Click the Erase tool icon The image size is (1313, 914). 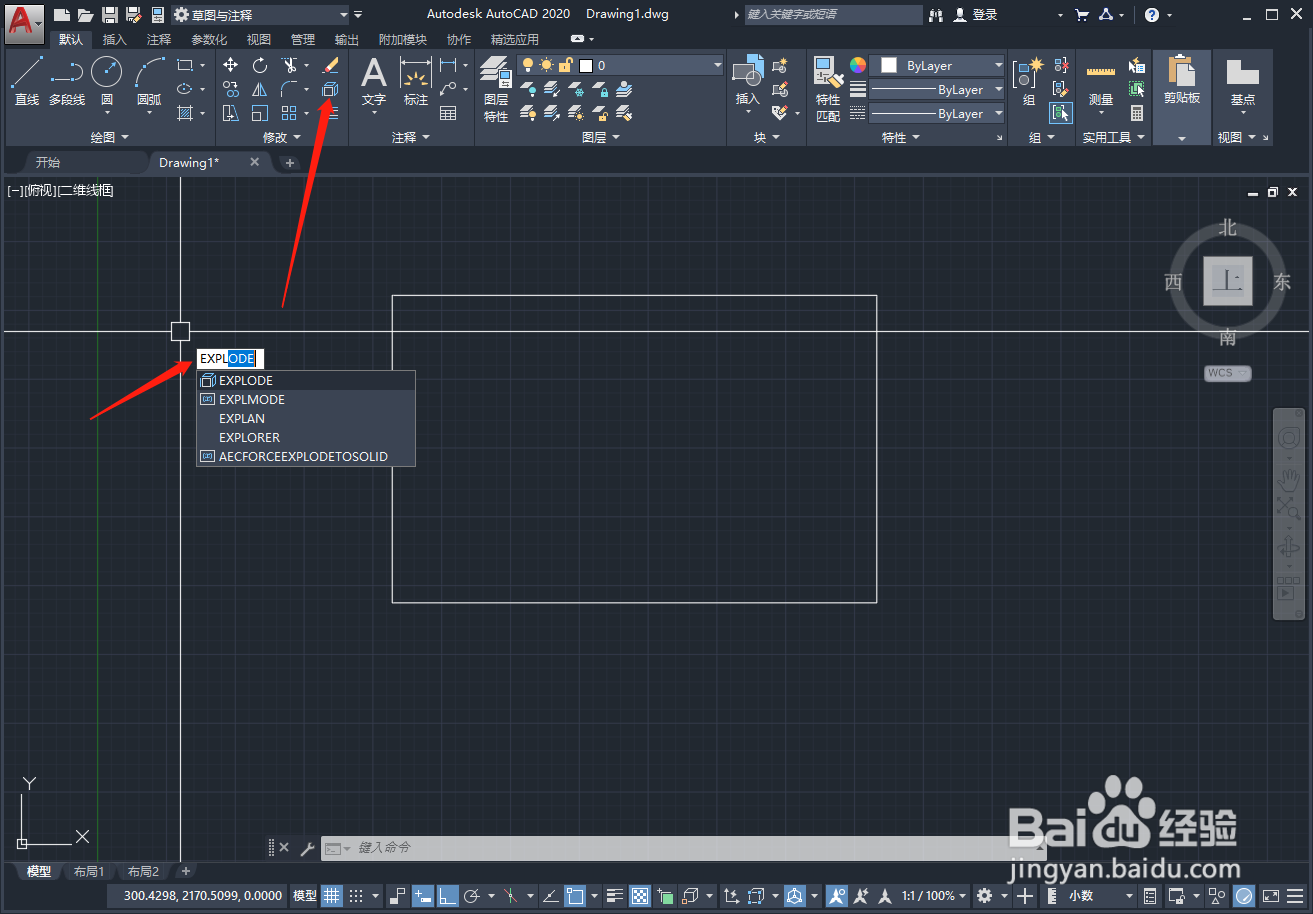coord(330,65)
